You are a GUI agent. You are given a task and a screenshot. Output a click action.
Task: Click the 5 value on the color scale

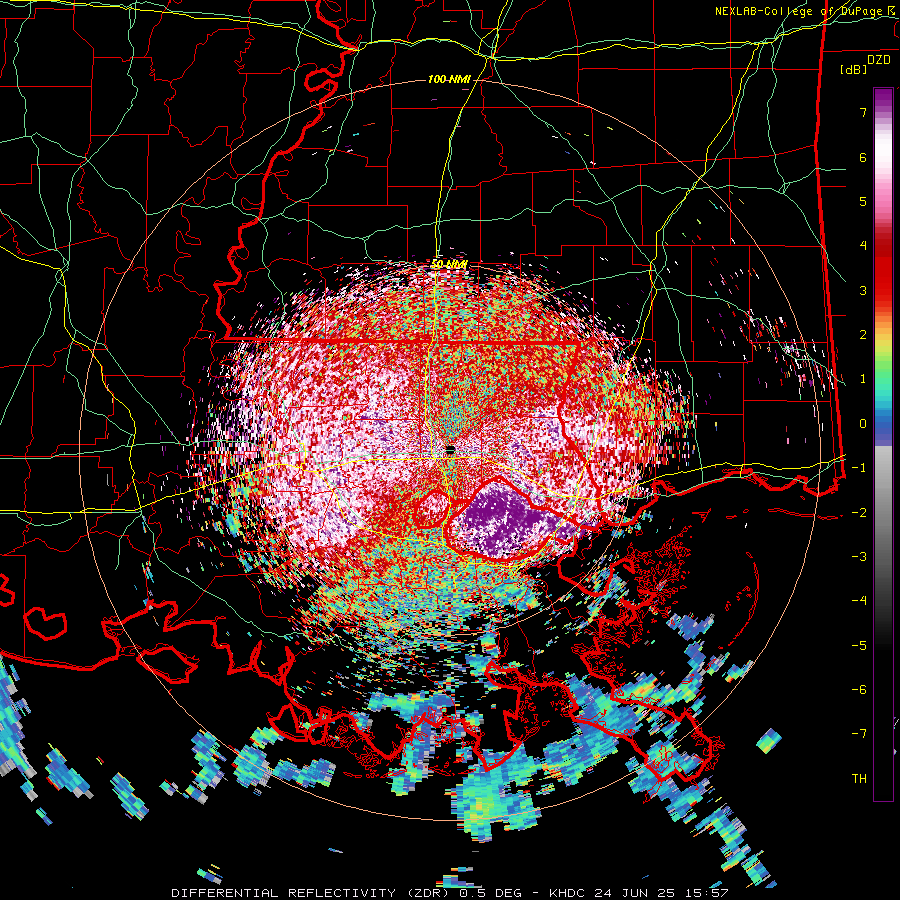[x=863, y=201]
